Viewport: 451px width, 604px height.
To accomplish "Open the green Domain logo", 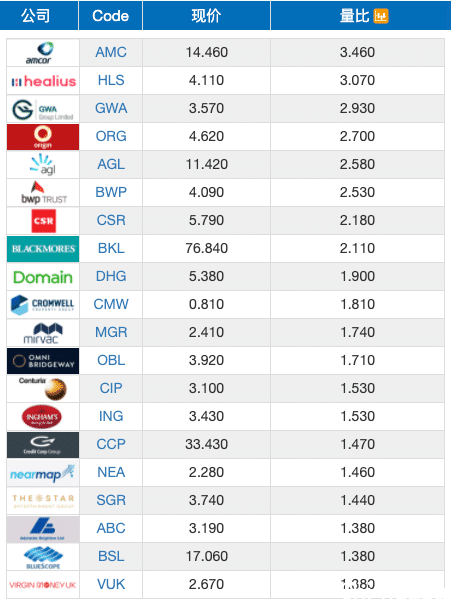I will [43, 277].
